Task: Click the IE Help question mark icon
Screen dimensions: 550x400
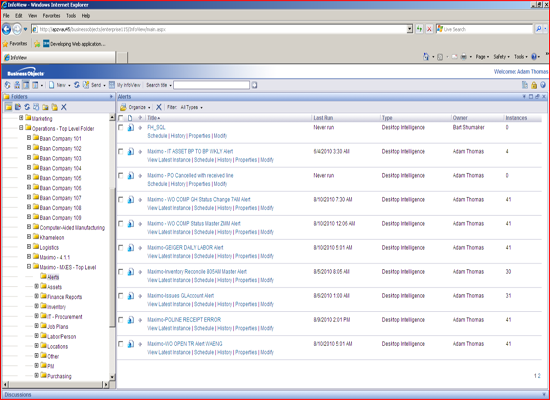Action: point(534,57)
